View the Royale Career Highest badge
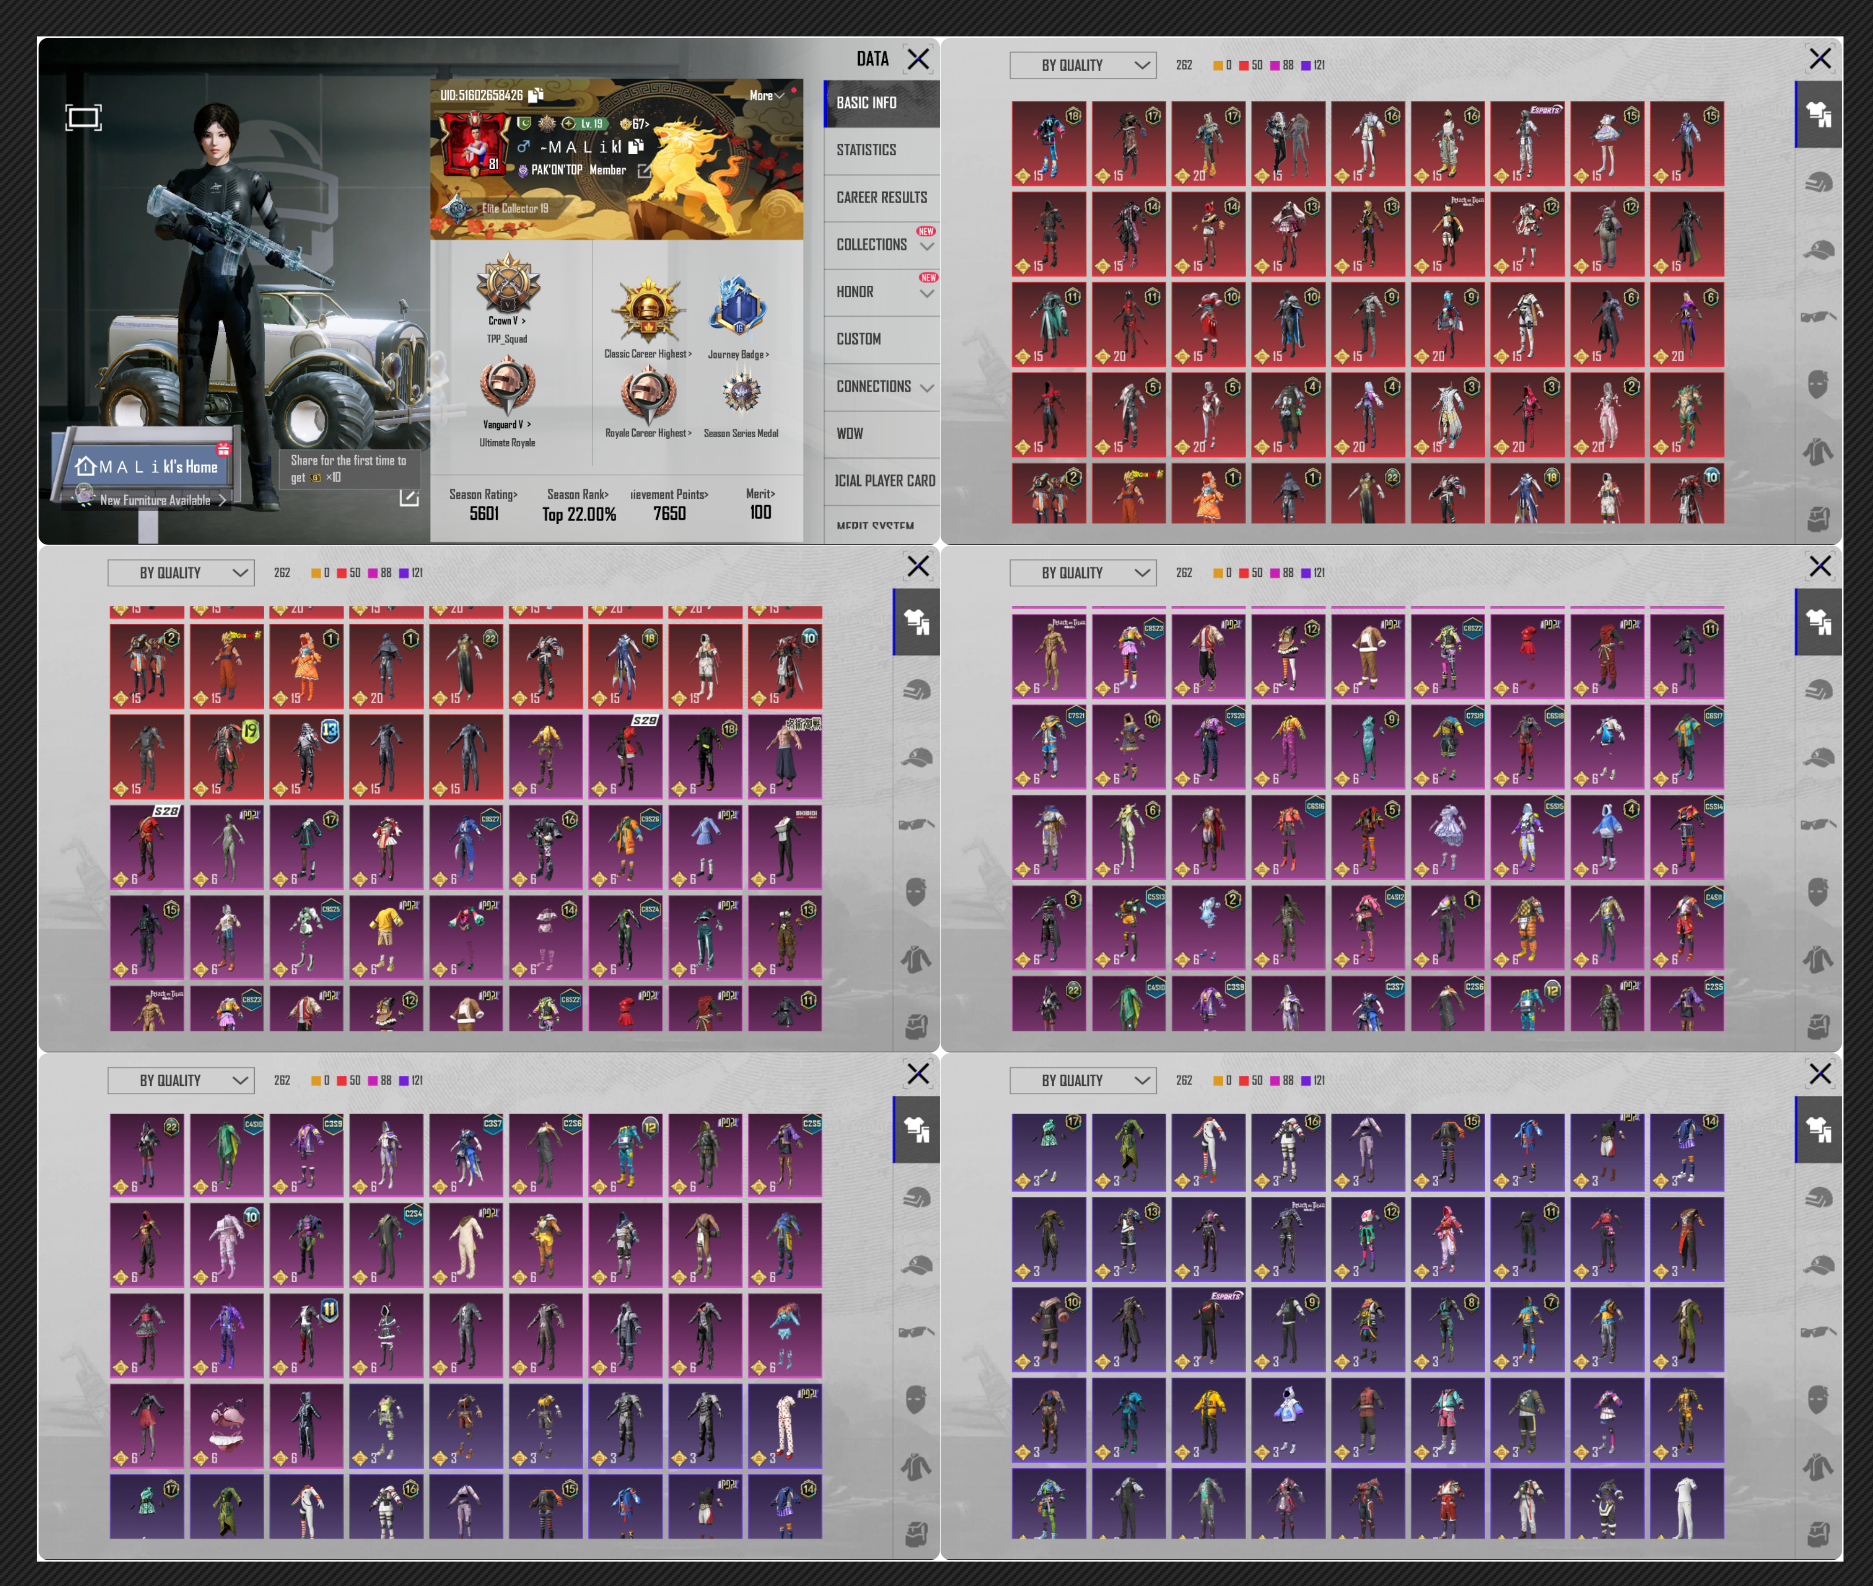This screenshot has height=1586, width=1873. pos(648,395)
